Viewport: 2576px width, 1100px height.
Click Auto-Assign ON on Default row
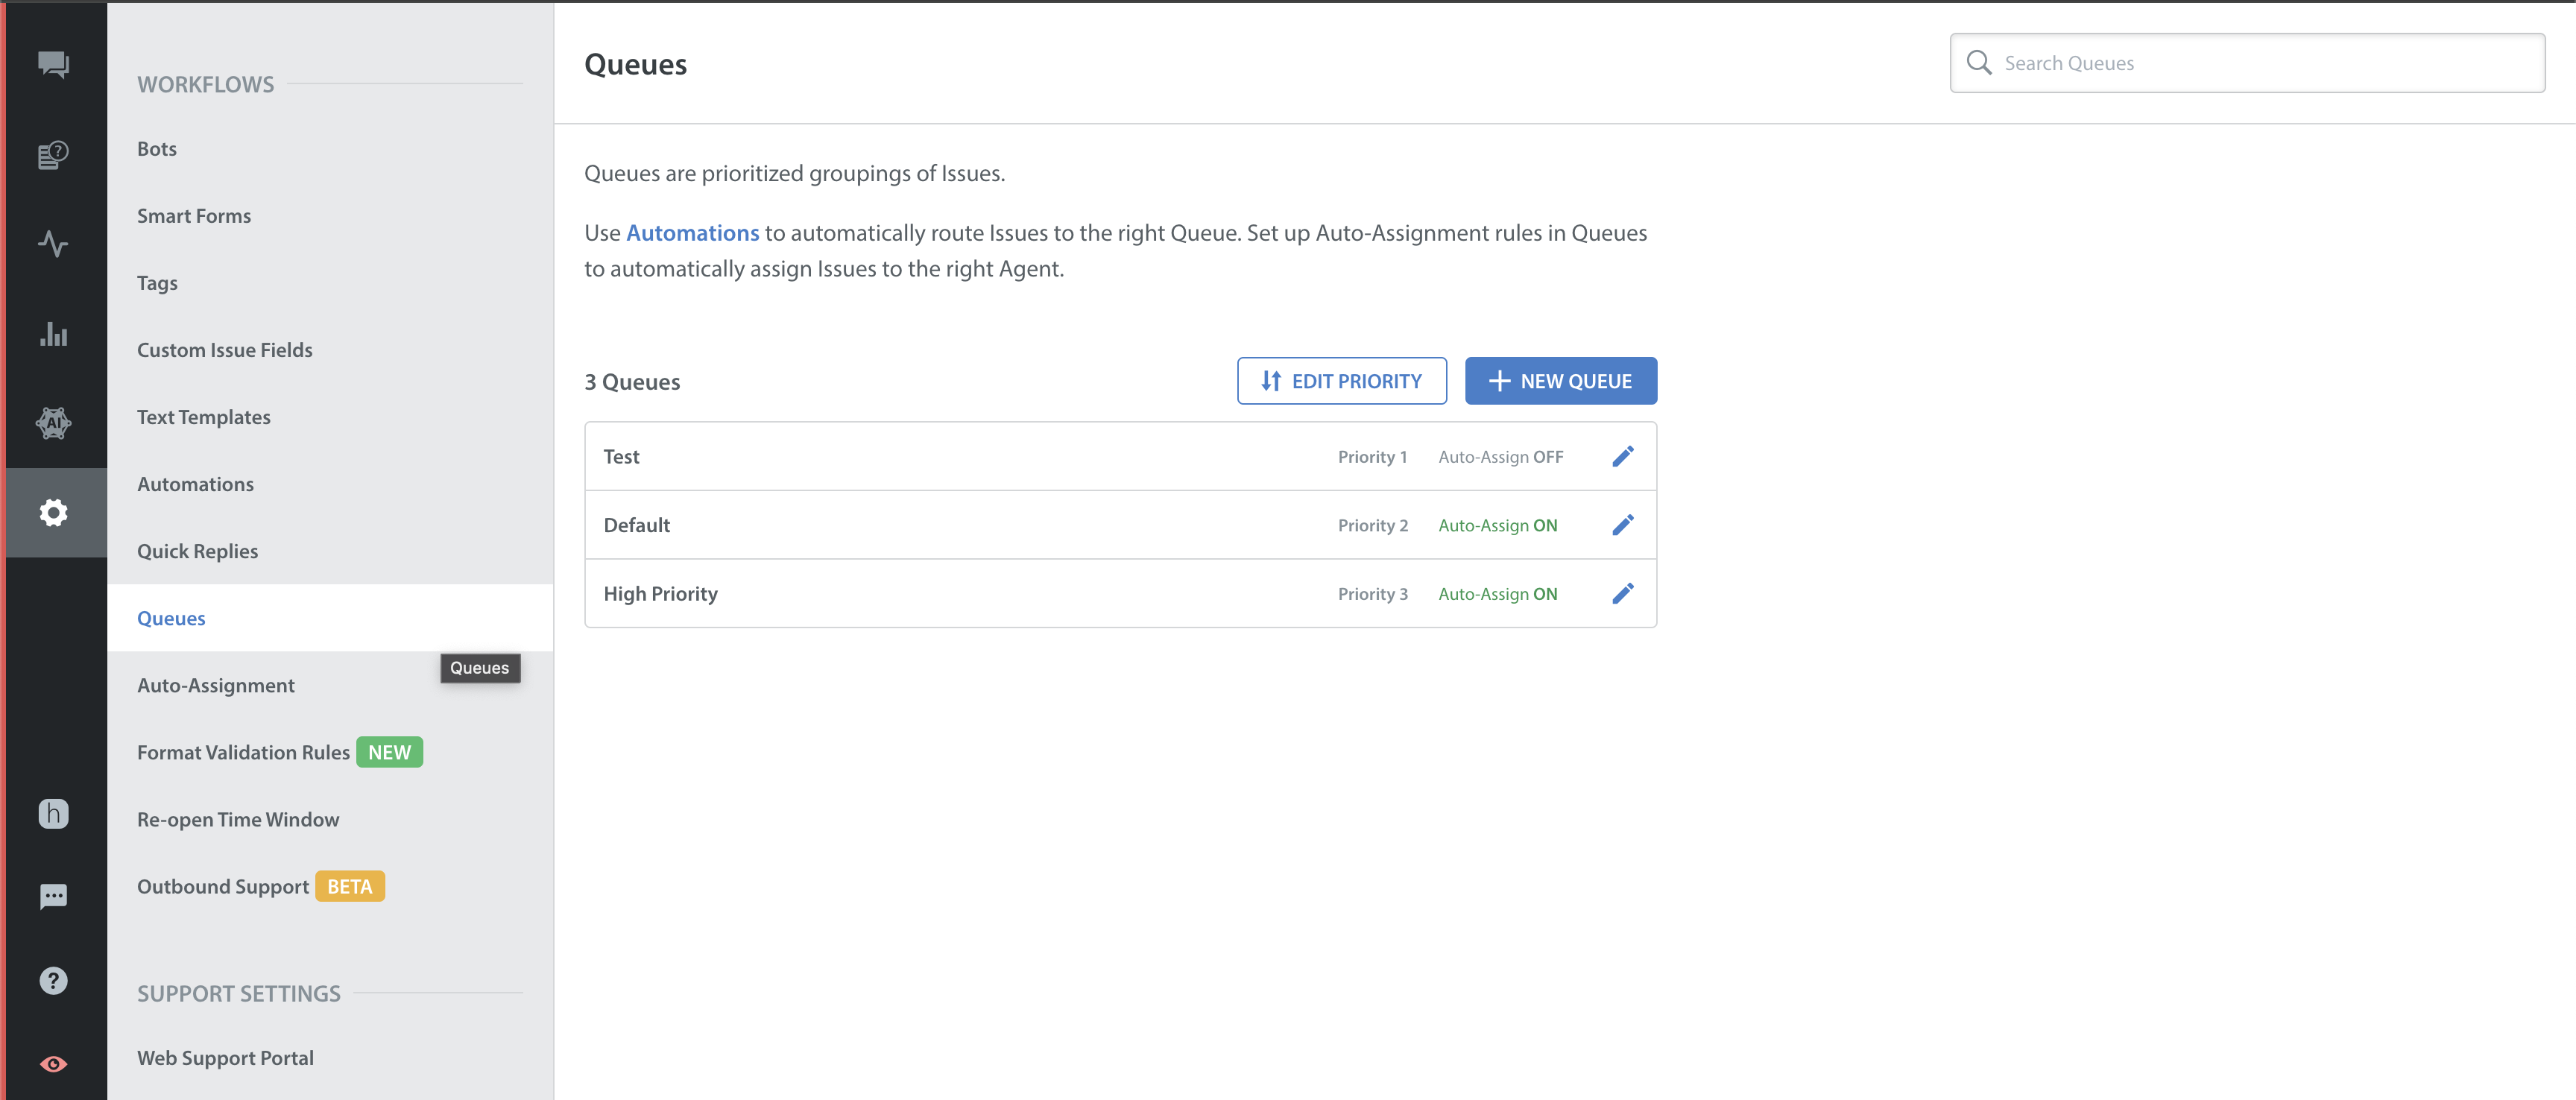[x=1498, y=526]
